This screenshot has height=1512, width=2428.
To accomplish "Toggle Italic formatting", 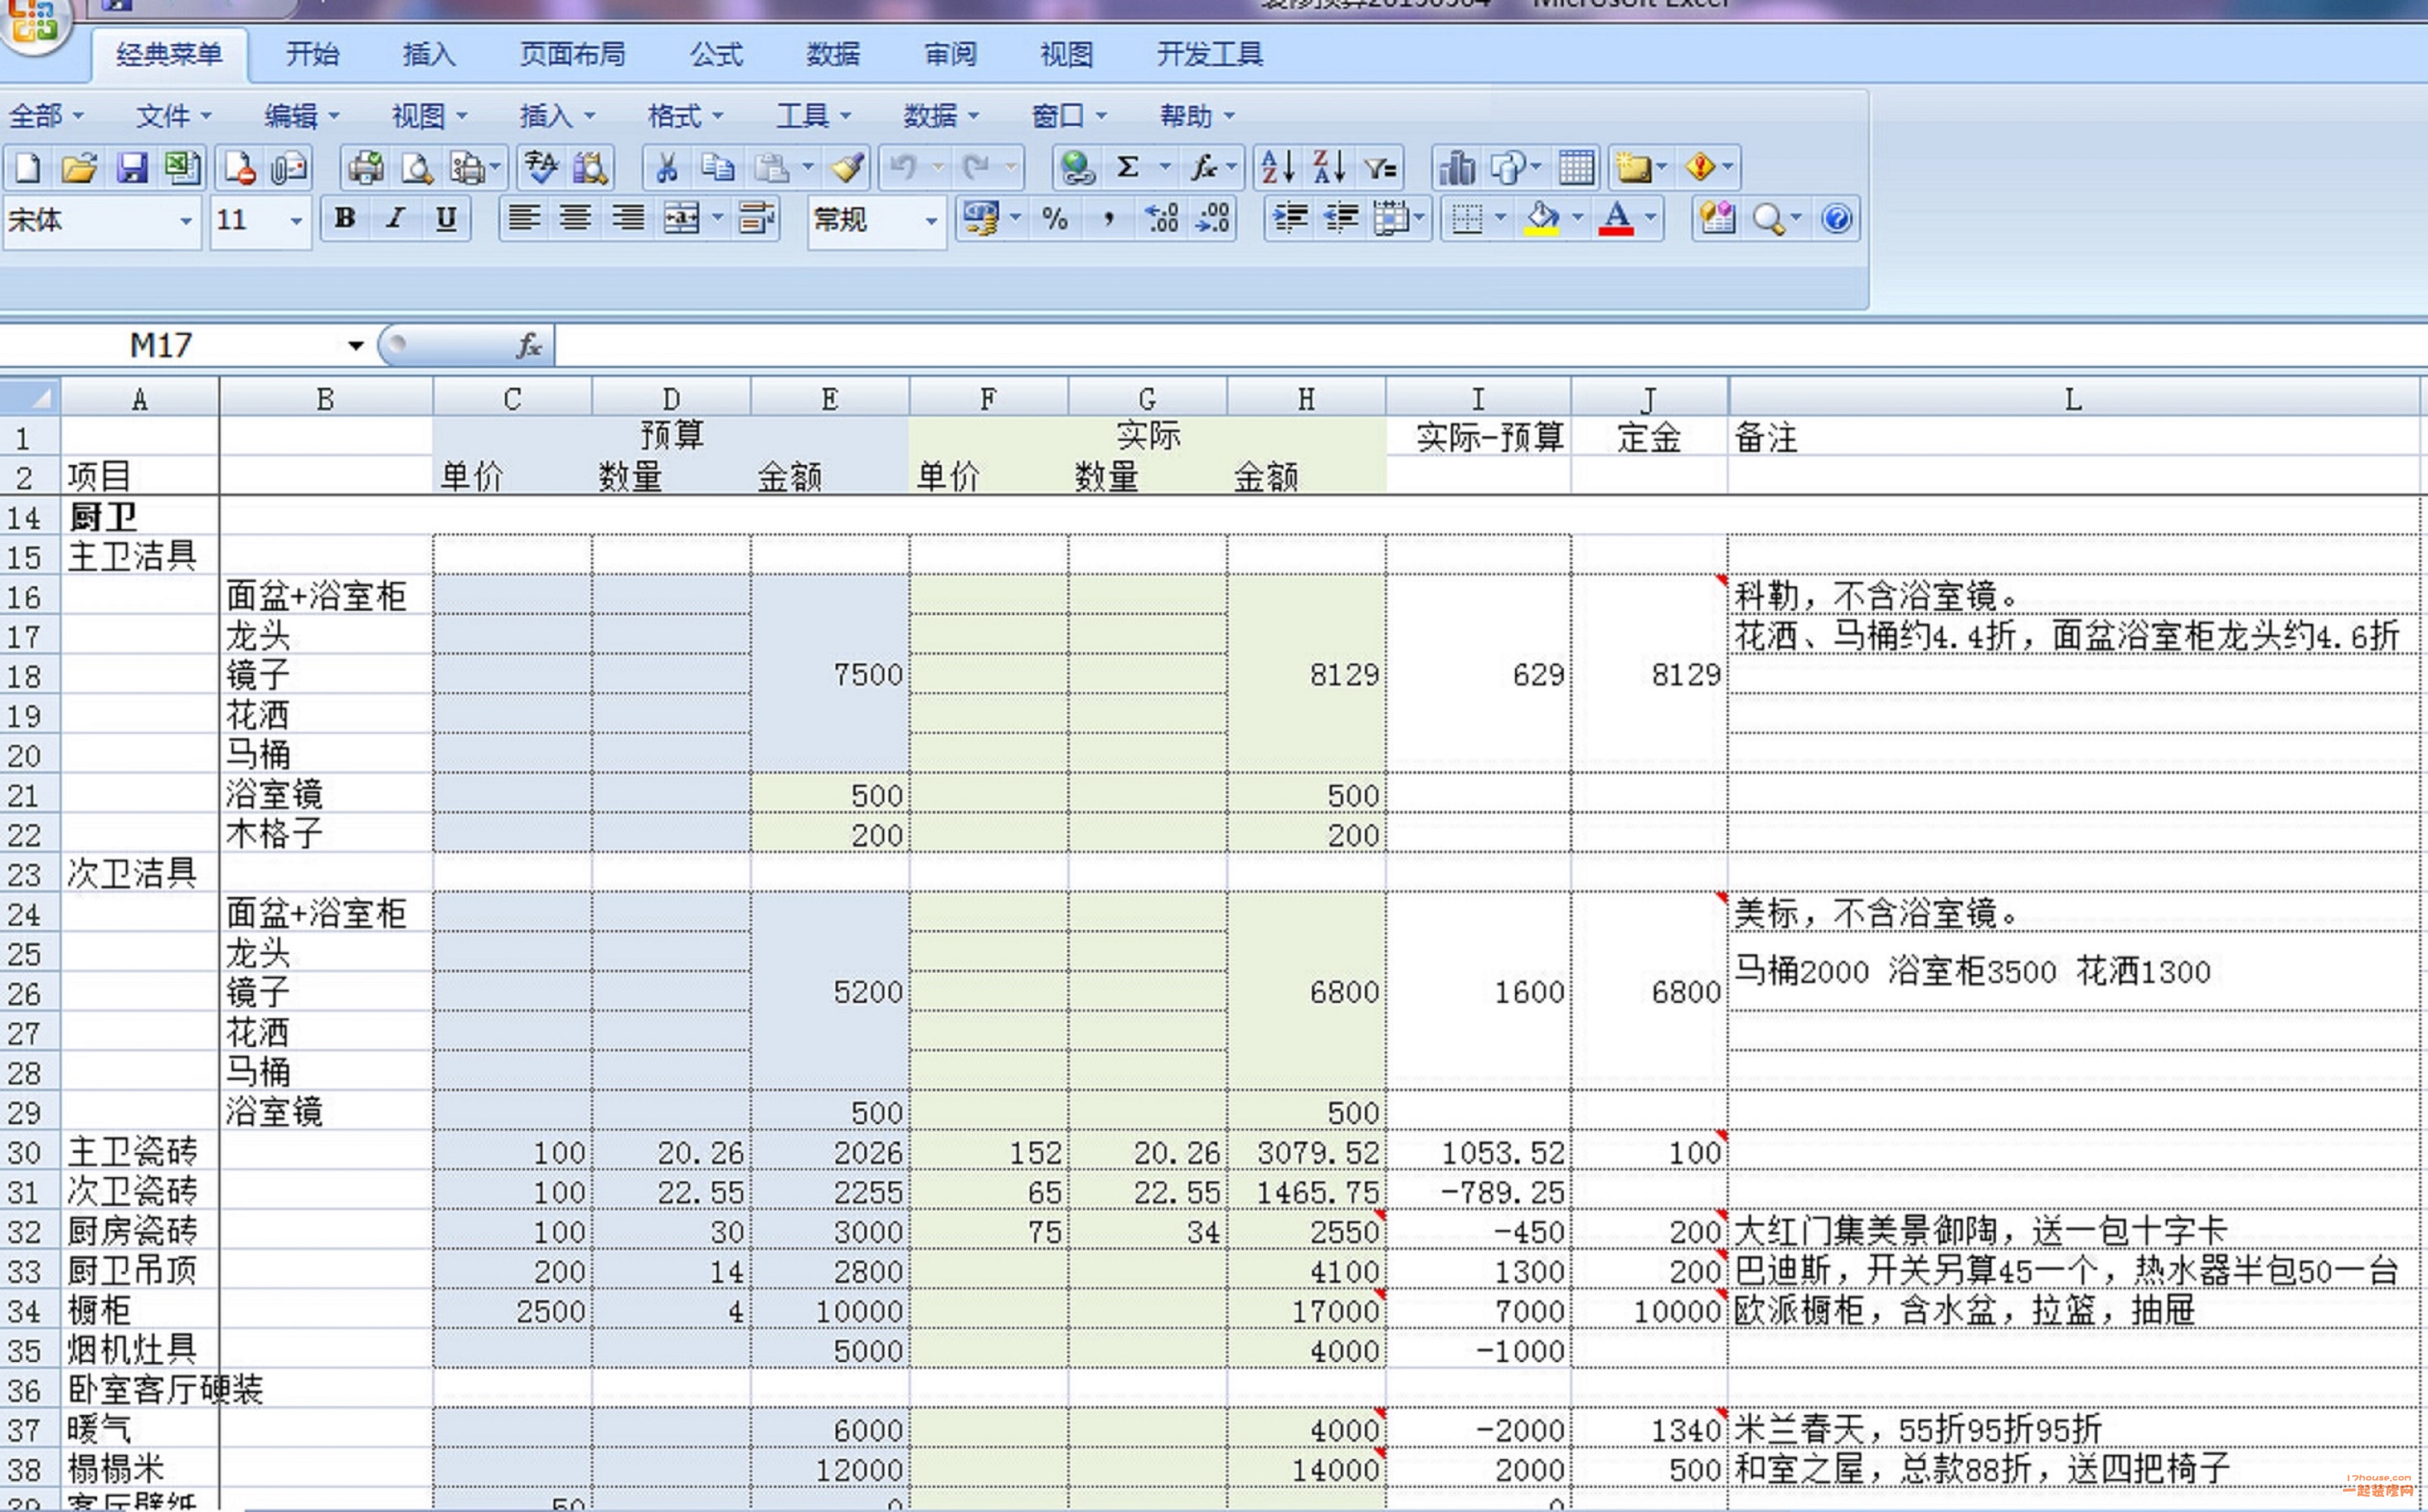I will click(x=396, y=219).
